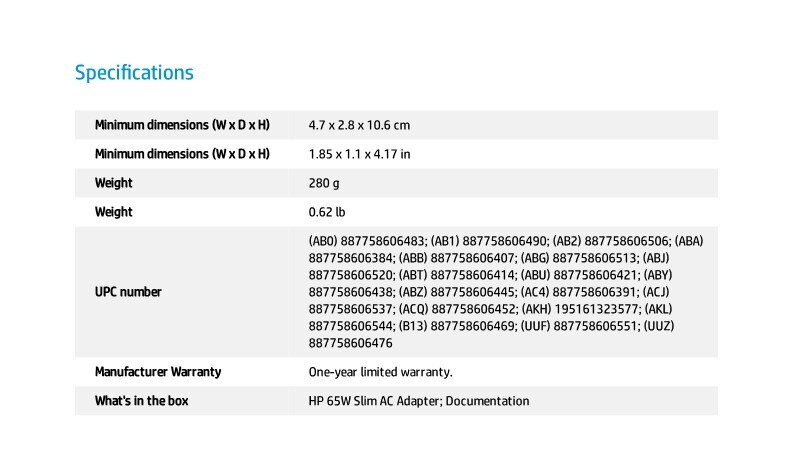
Task: Click the Manufacturer Warranty label
Action: tap(158, 372)
